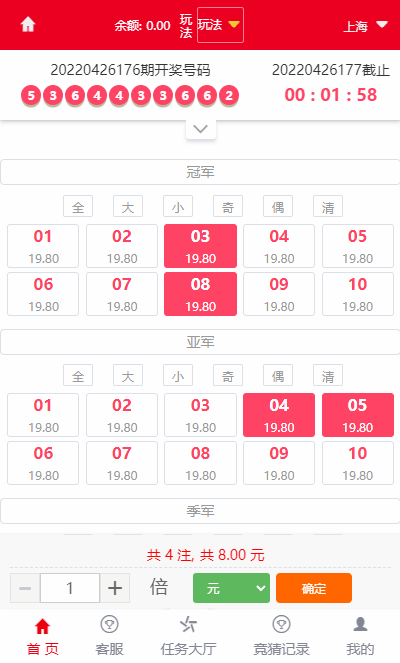Open the 上海 region dropdown
Image resolution: width=400 pixels, height=663 pixels.
[365, 26]
